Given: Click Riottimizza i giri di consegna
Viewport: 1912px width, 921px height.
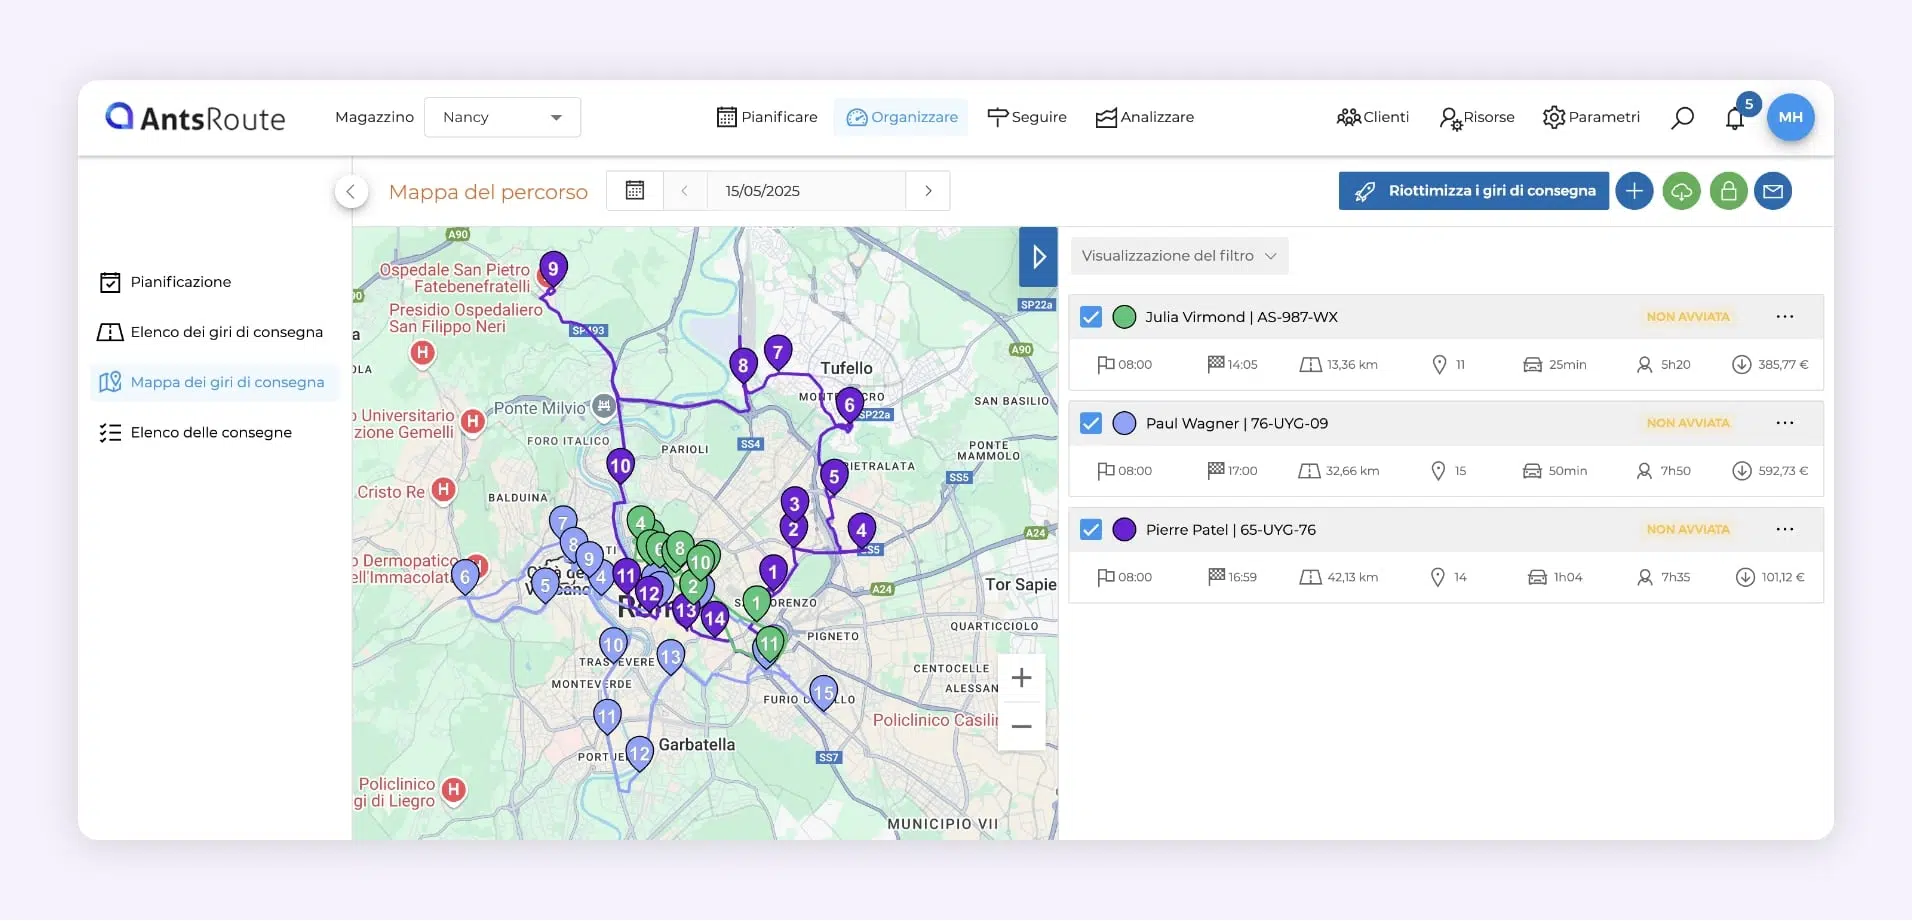Looking at the screenshot, I should pos(1473,191).
